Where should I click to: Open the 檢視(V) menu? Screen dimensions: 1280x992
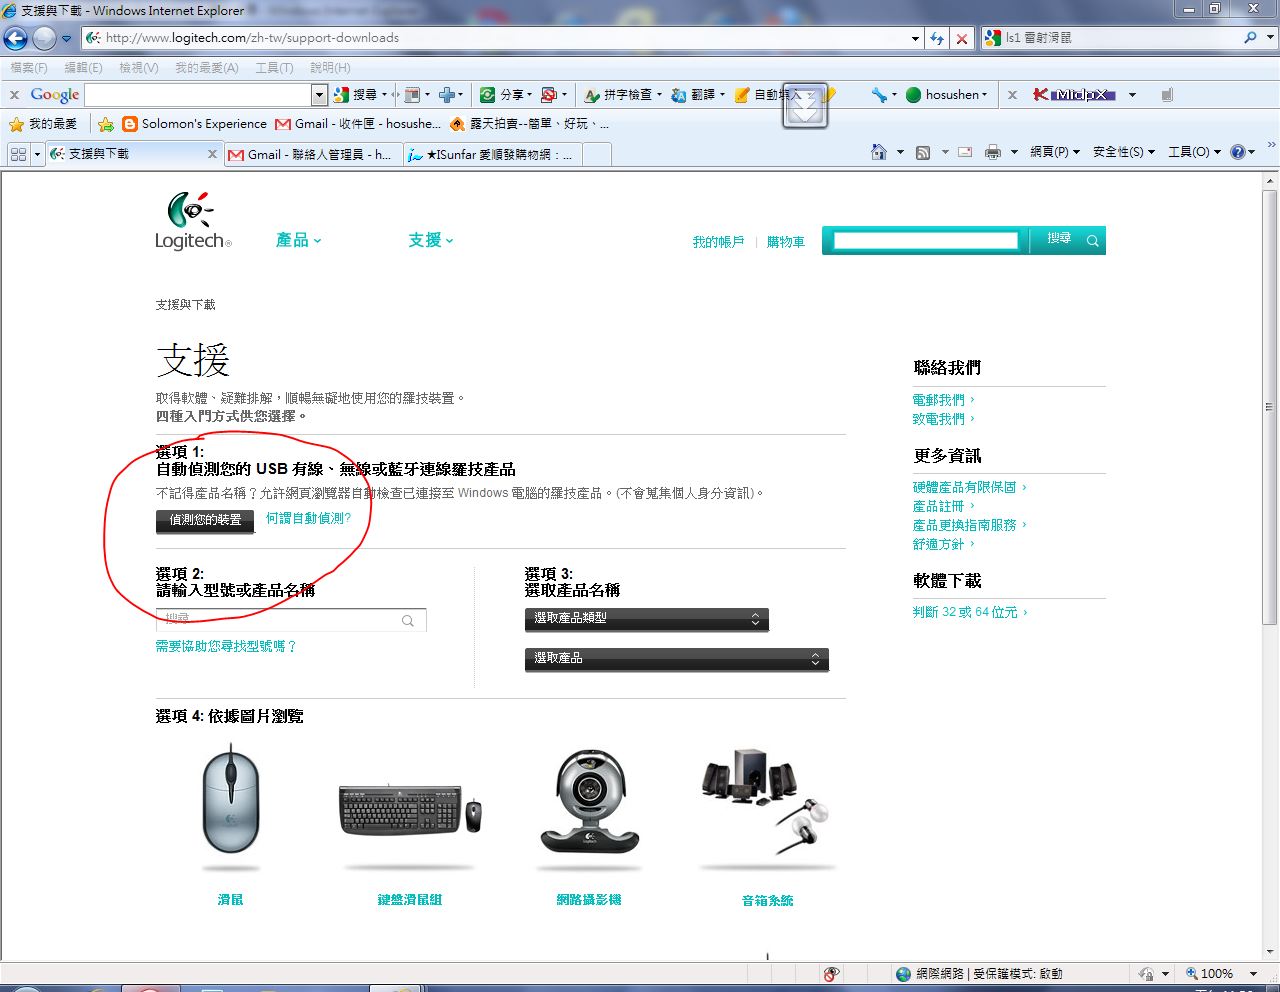coord(138,68)
